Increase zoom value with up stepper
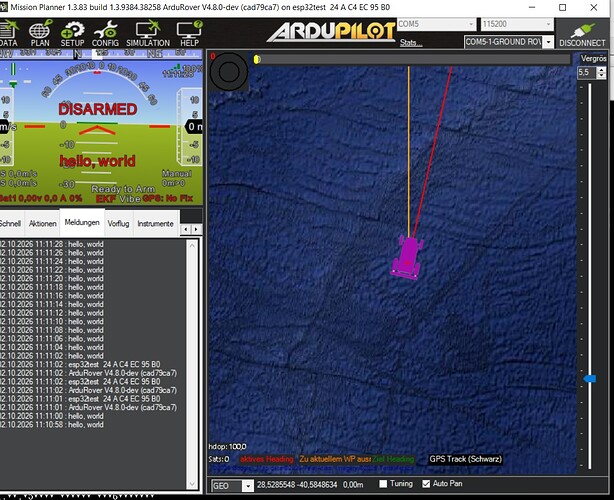This screenshot has height=500, width=614. (x=601, y=70)
